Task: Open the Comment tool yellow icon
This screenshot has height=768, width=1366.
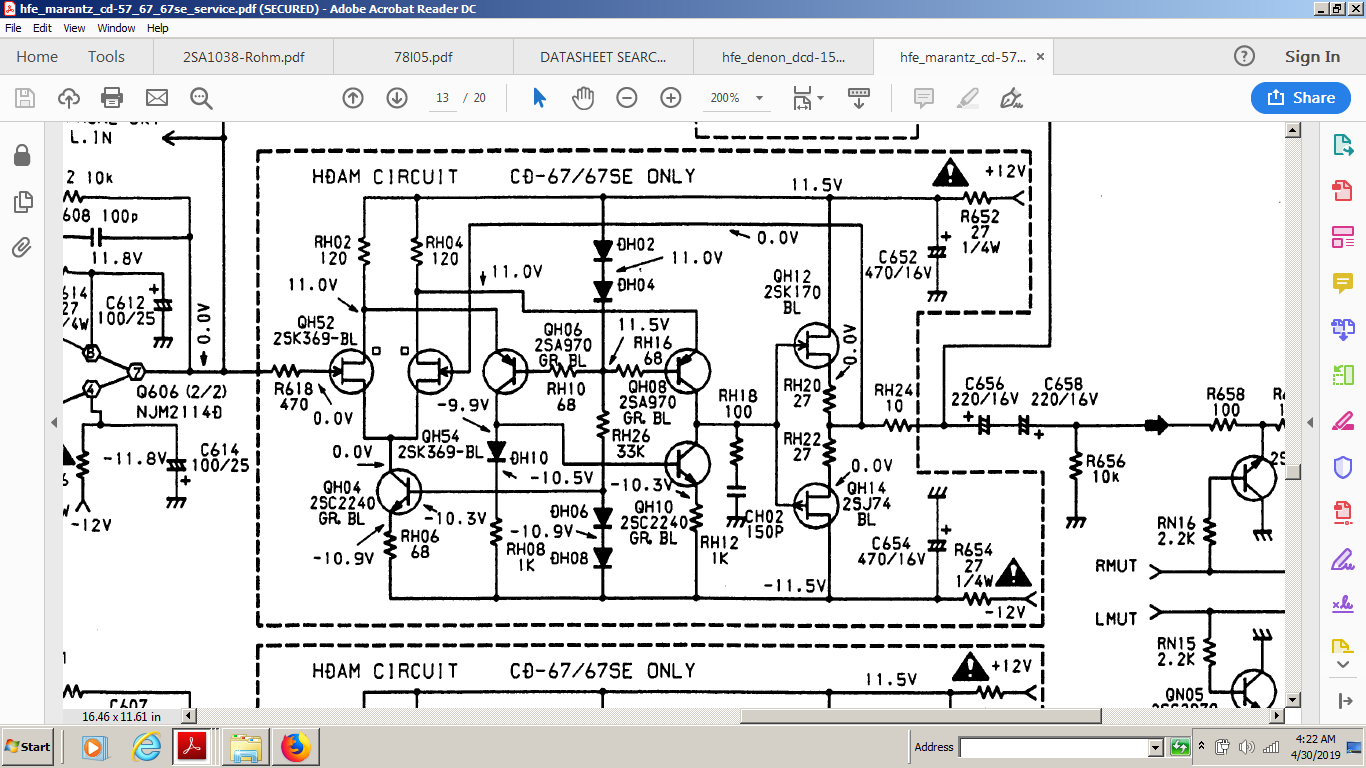Action: [x=1342, y=283]
